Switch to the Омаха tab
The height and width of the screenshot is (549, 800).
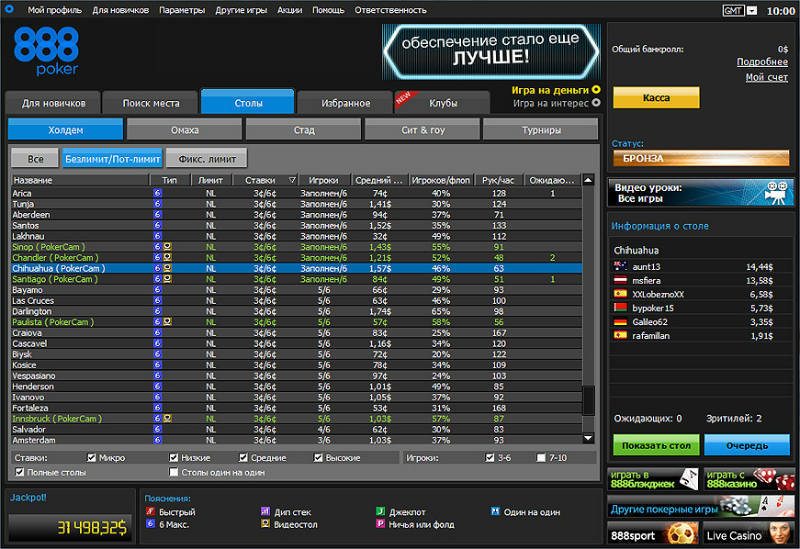coord(184,130)
